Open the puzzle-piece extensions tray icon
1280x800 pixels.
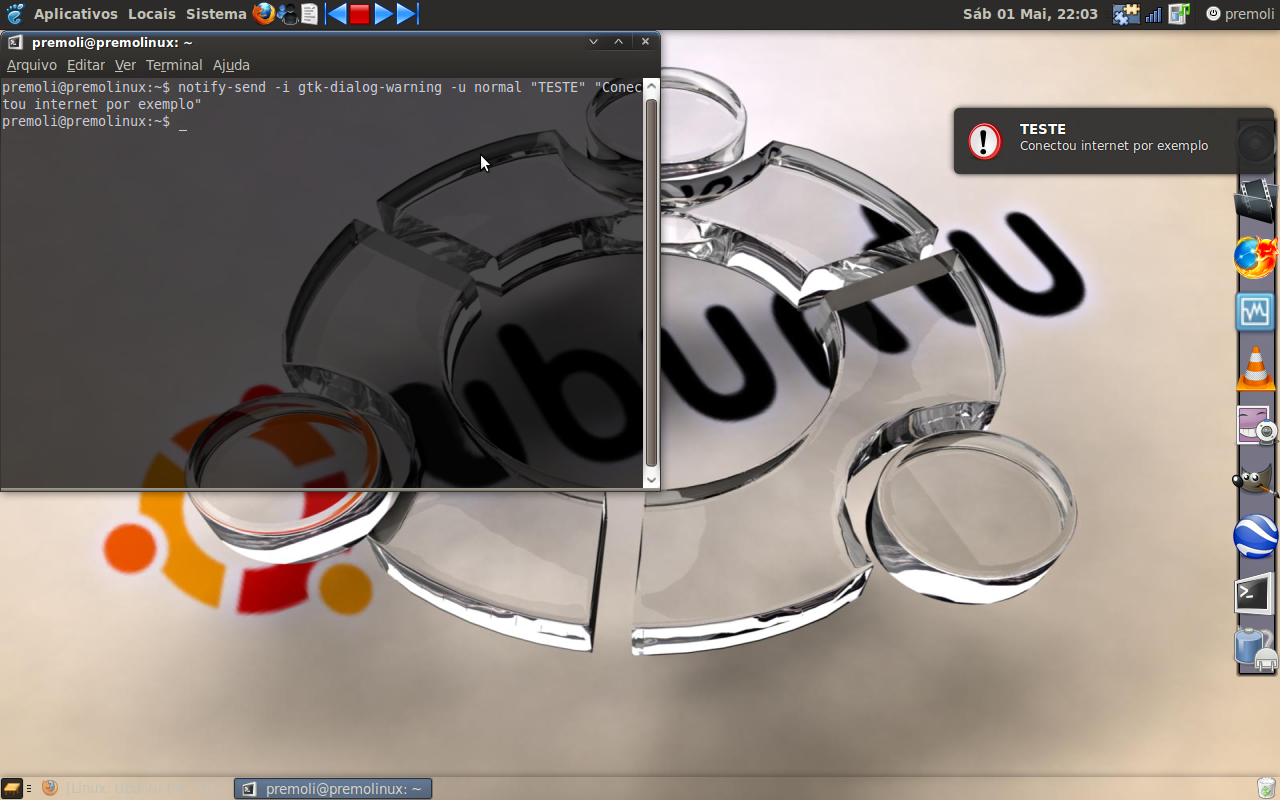1126,14
